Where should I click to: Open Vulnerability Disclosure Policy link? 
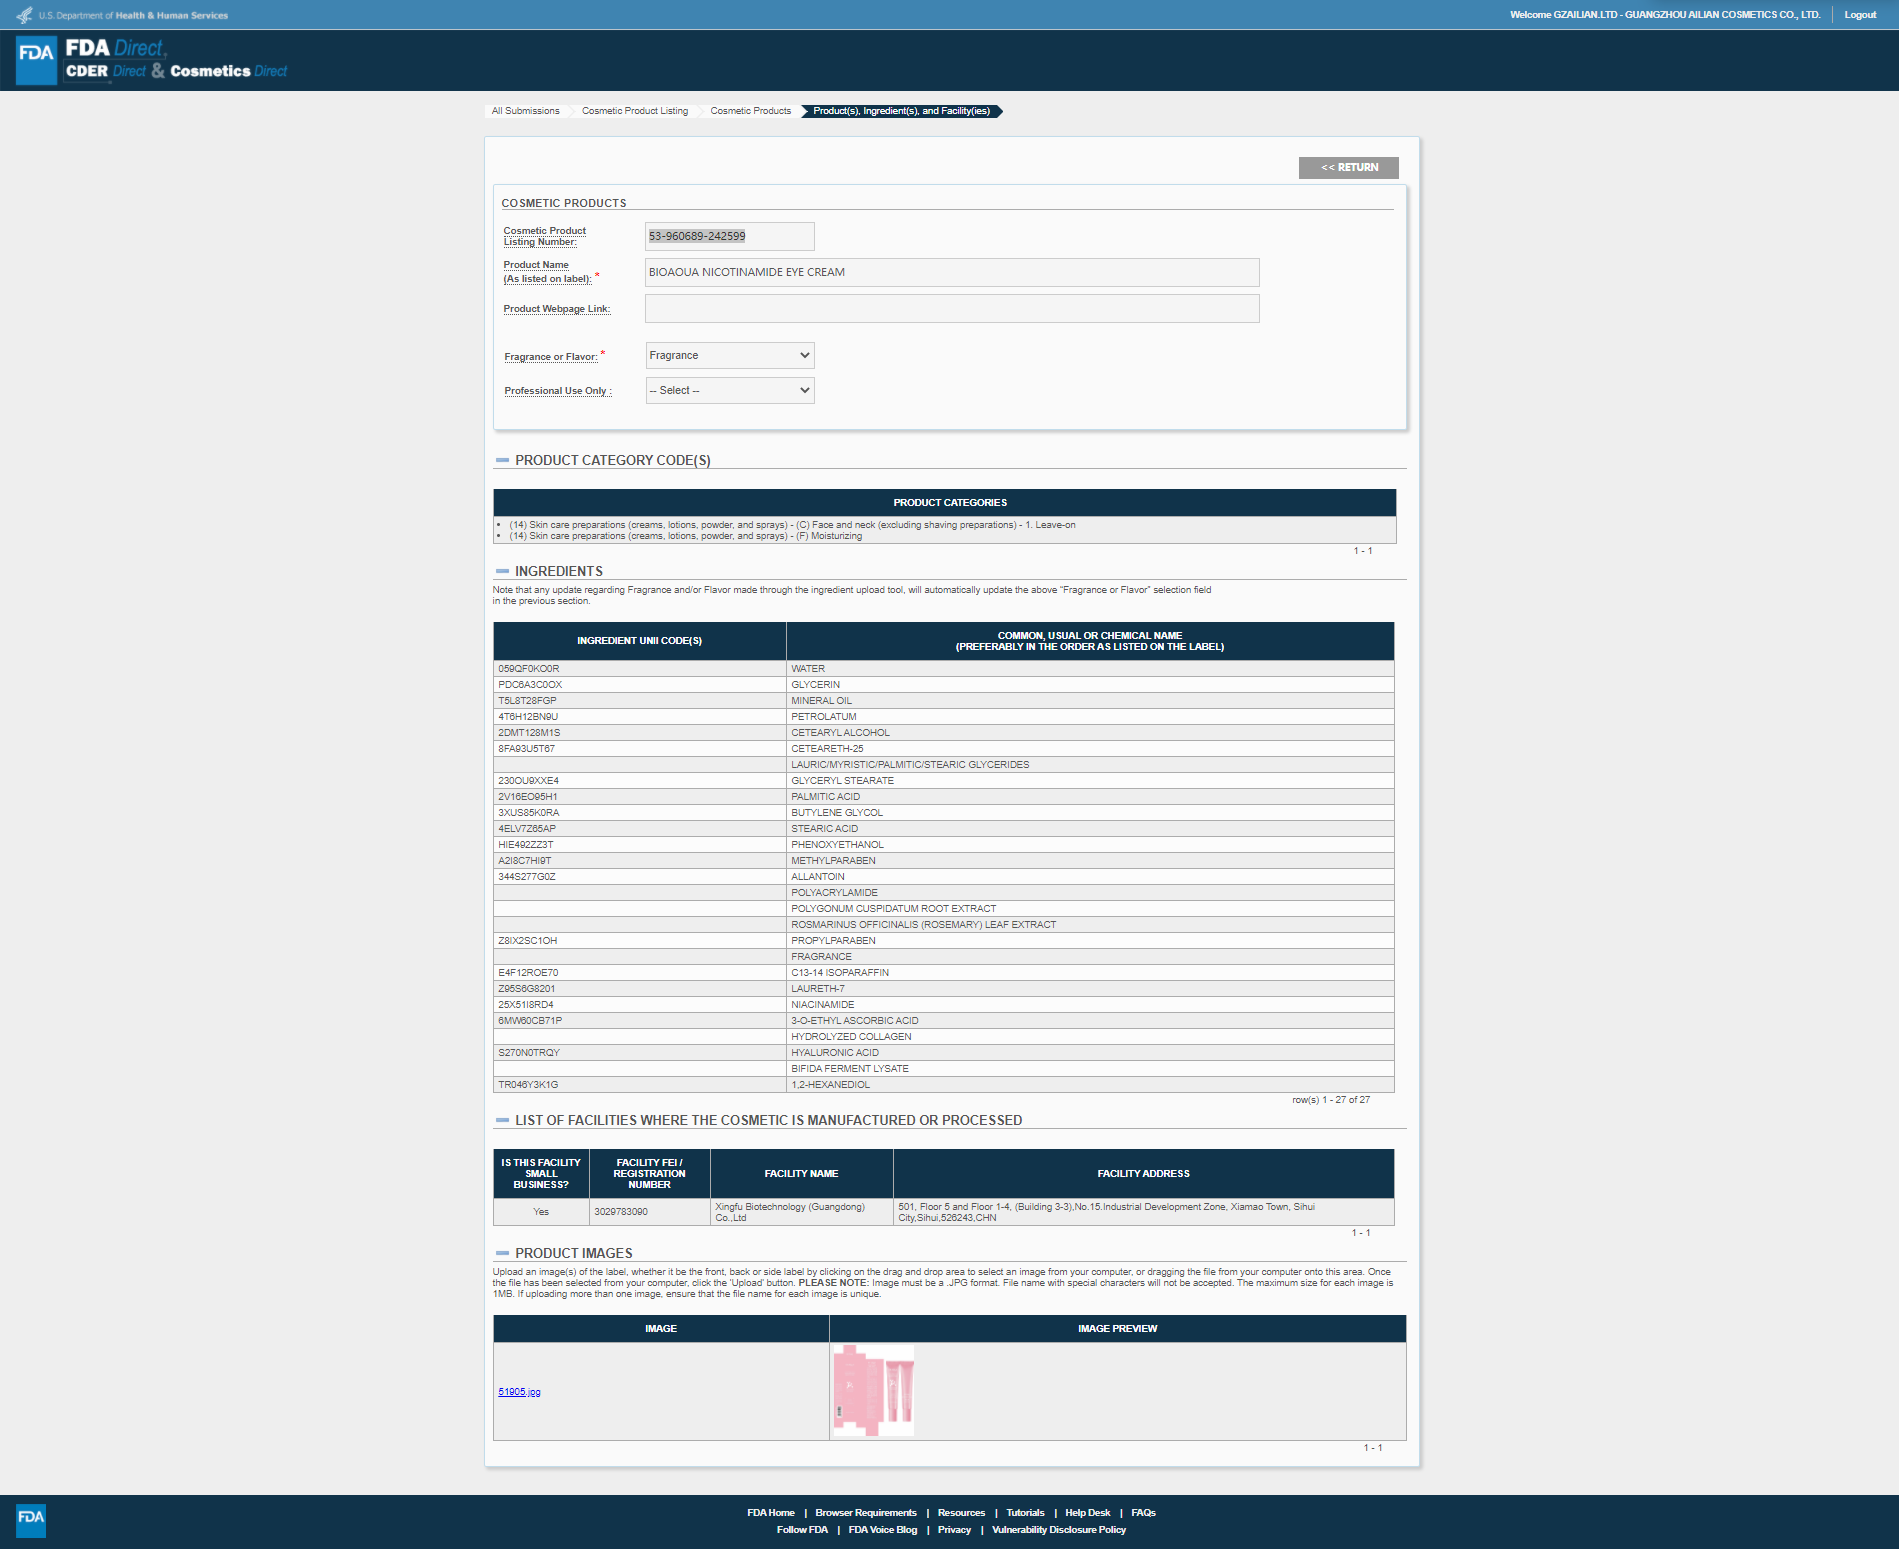1058,1530
